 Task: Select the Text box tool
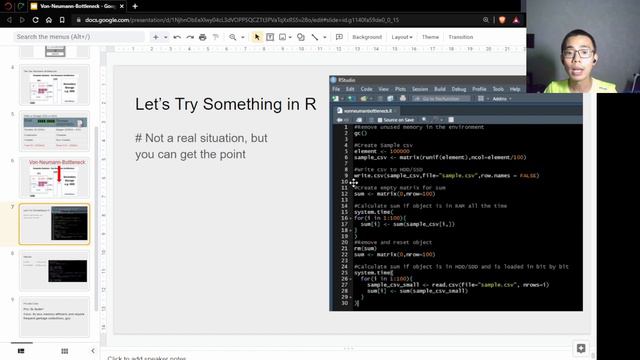pos(270,37)
